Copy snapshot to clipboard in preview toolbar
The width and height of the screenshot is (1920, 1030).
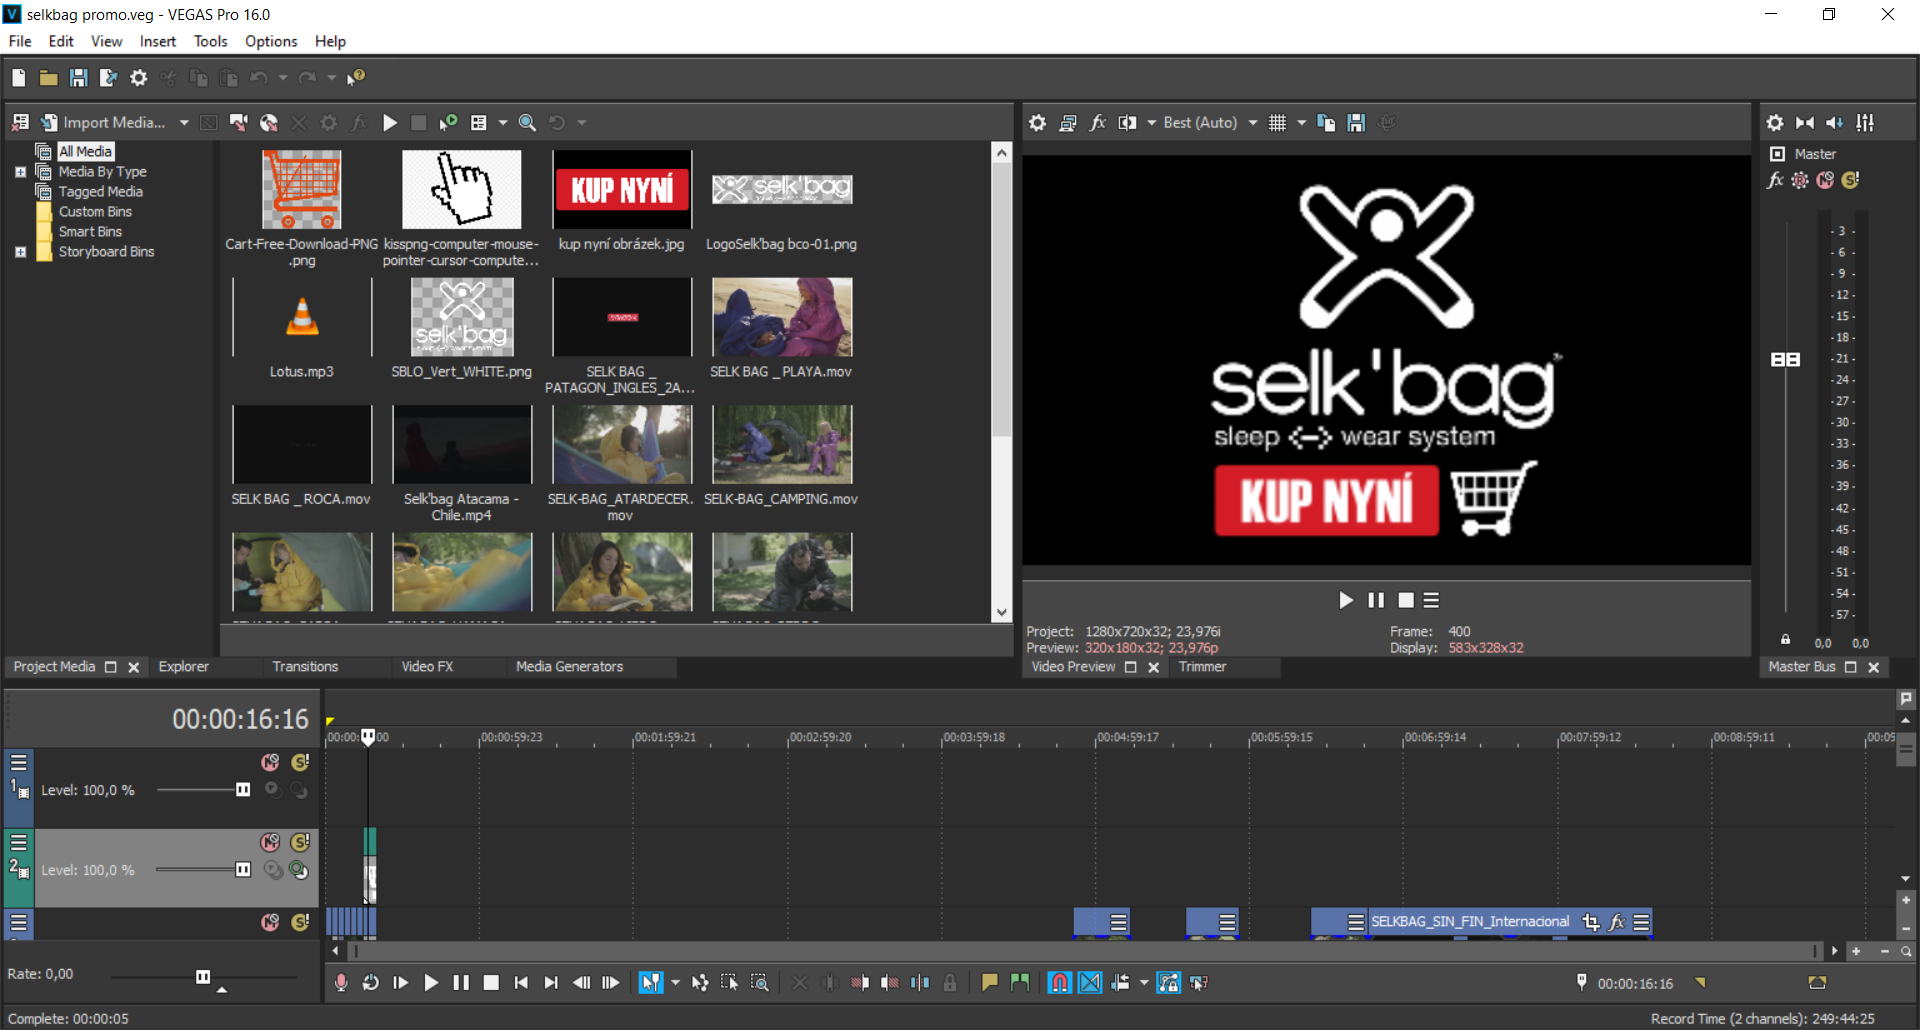pyautogui.click(x=1326, y=123)
